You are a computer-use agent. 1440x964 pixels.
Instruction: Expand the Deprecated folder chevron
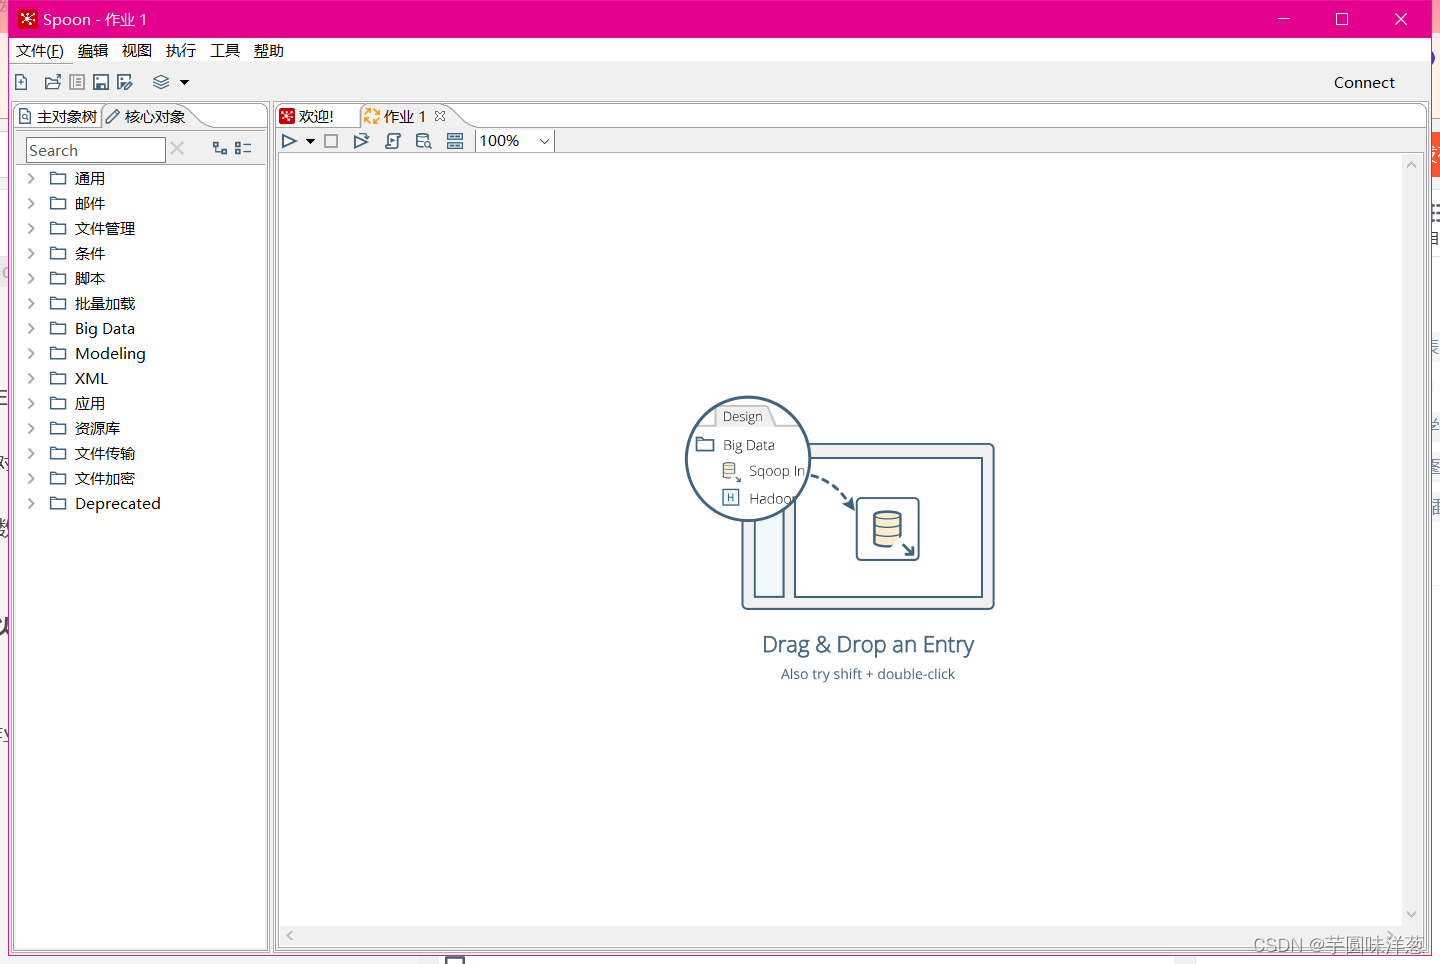pyautogui.click(x=31, y=503)
